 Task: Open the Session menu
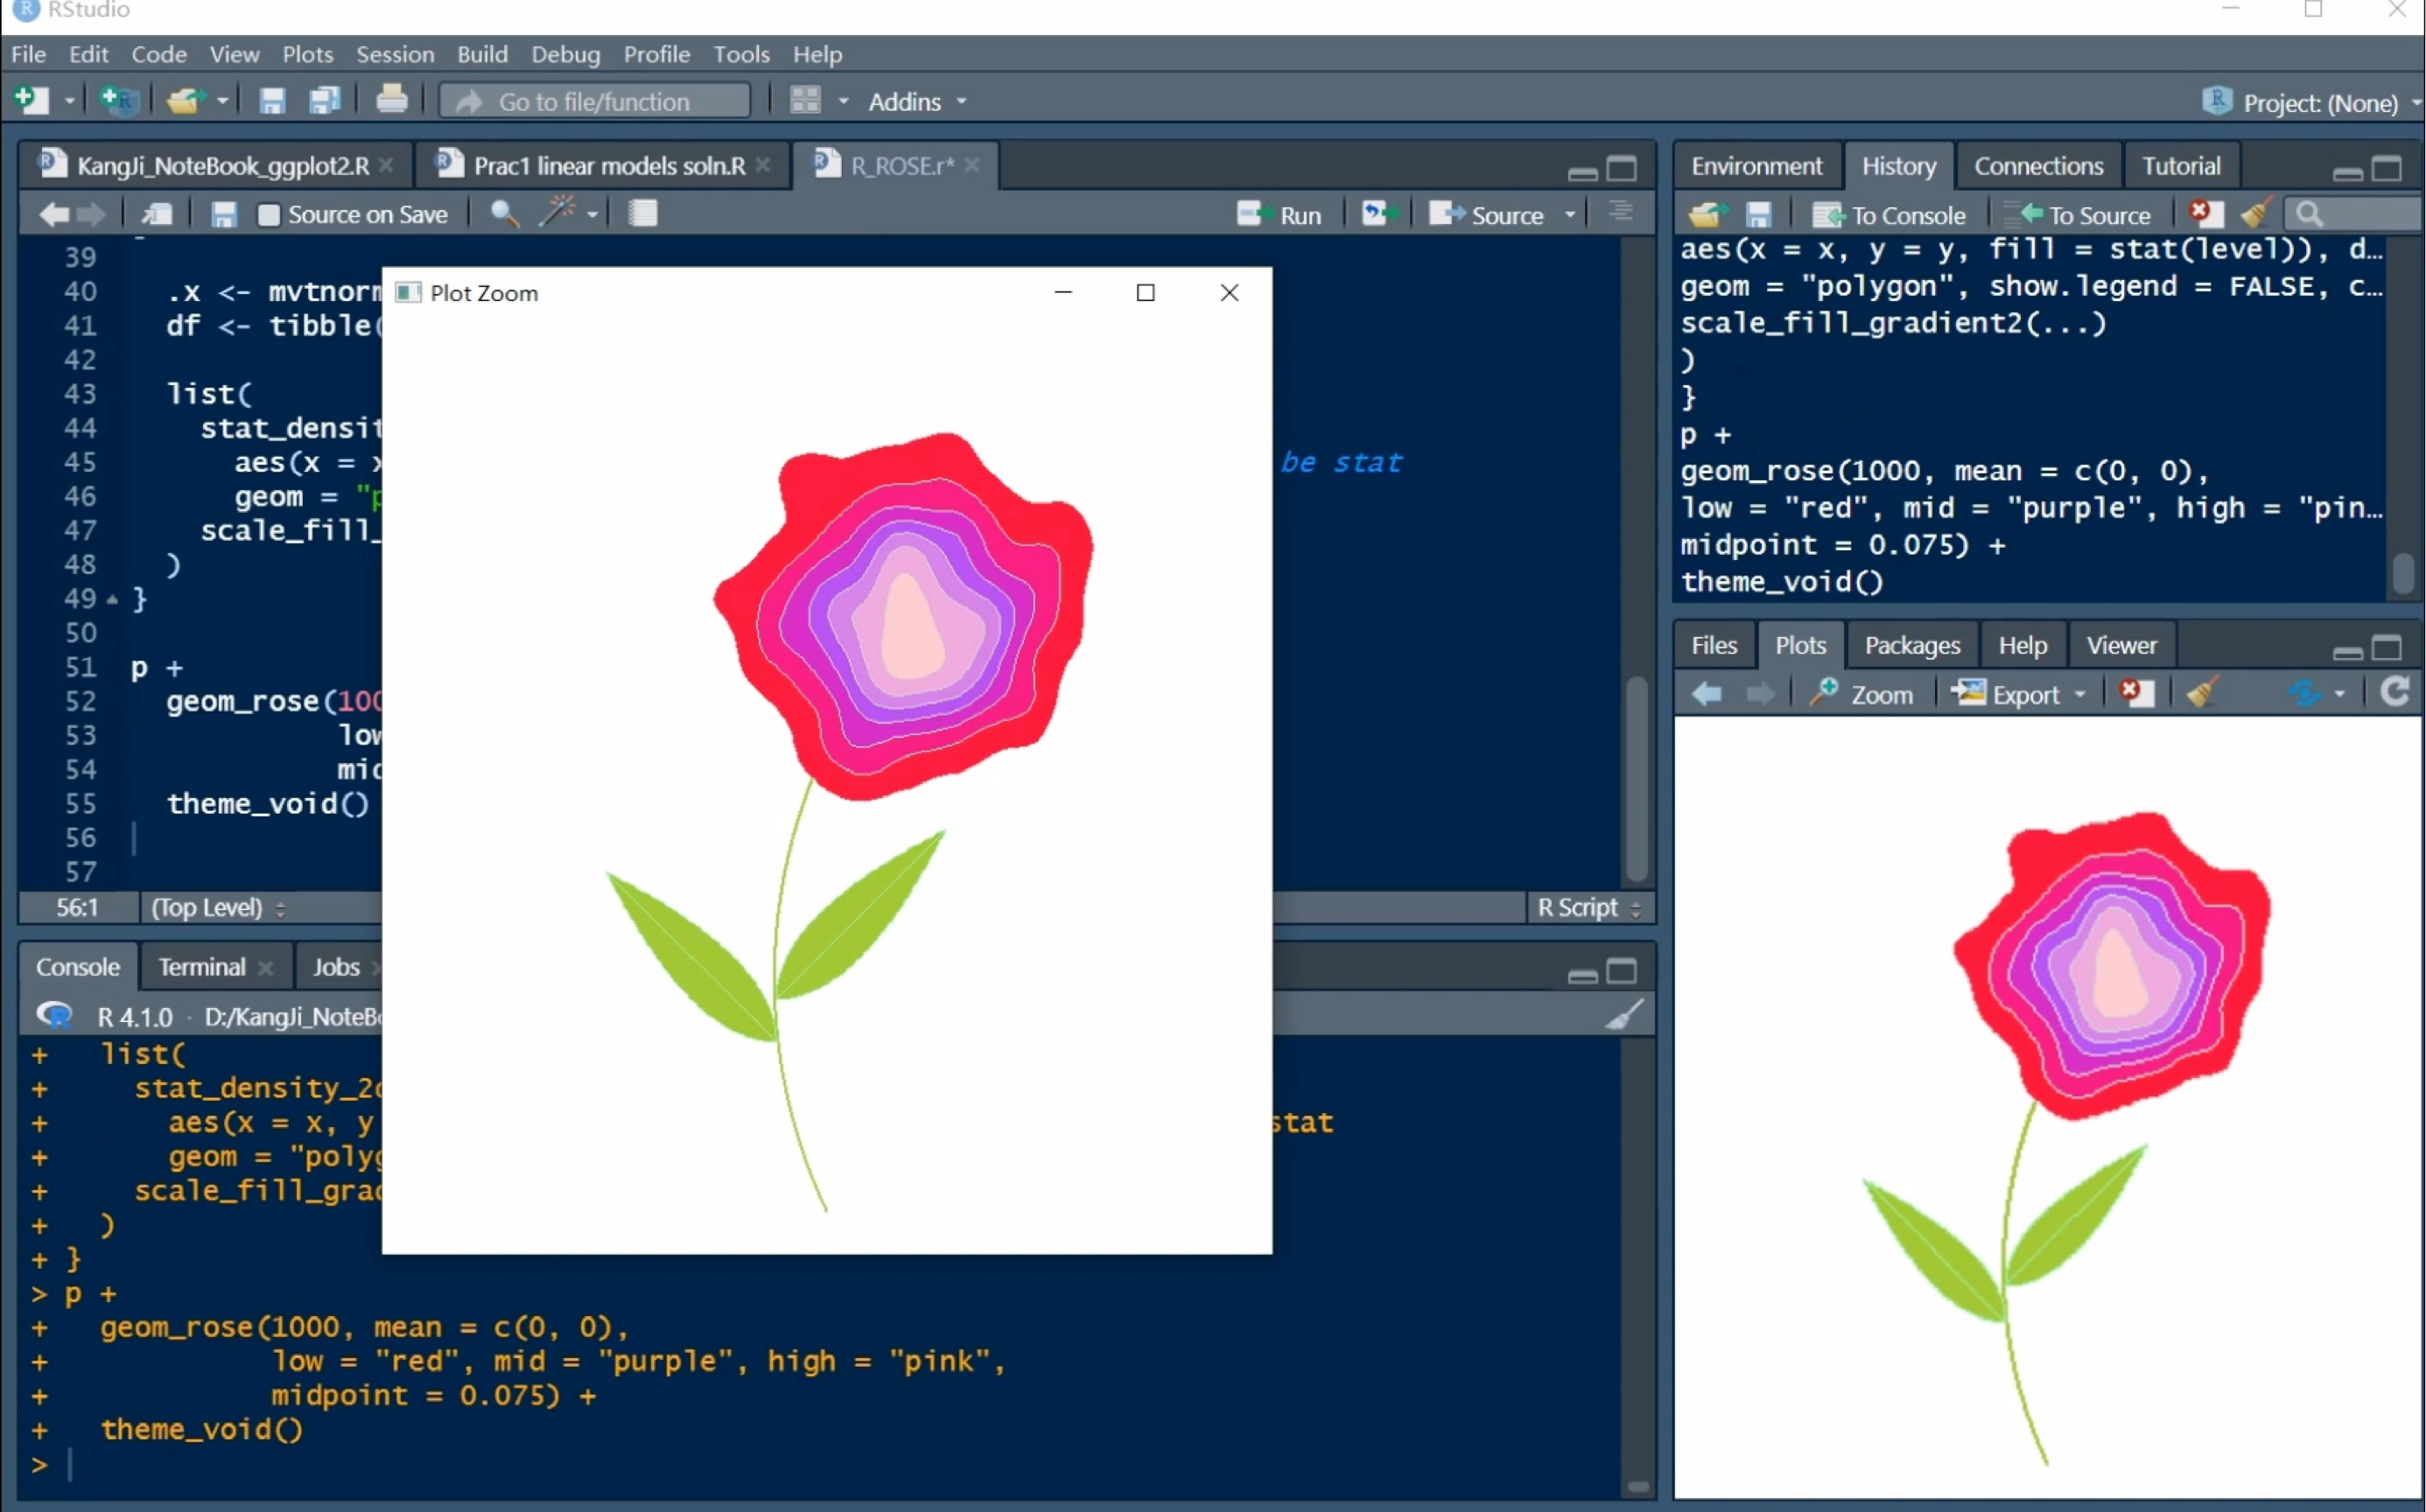(x=395, y=54)
